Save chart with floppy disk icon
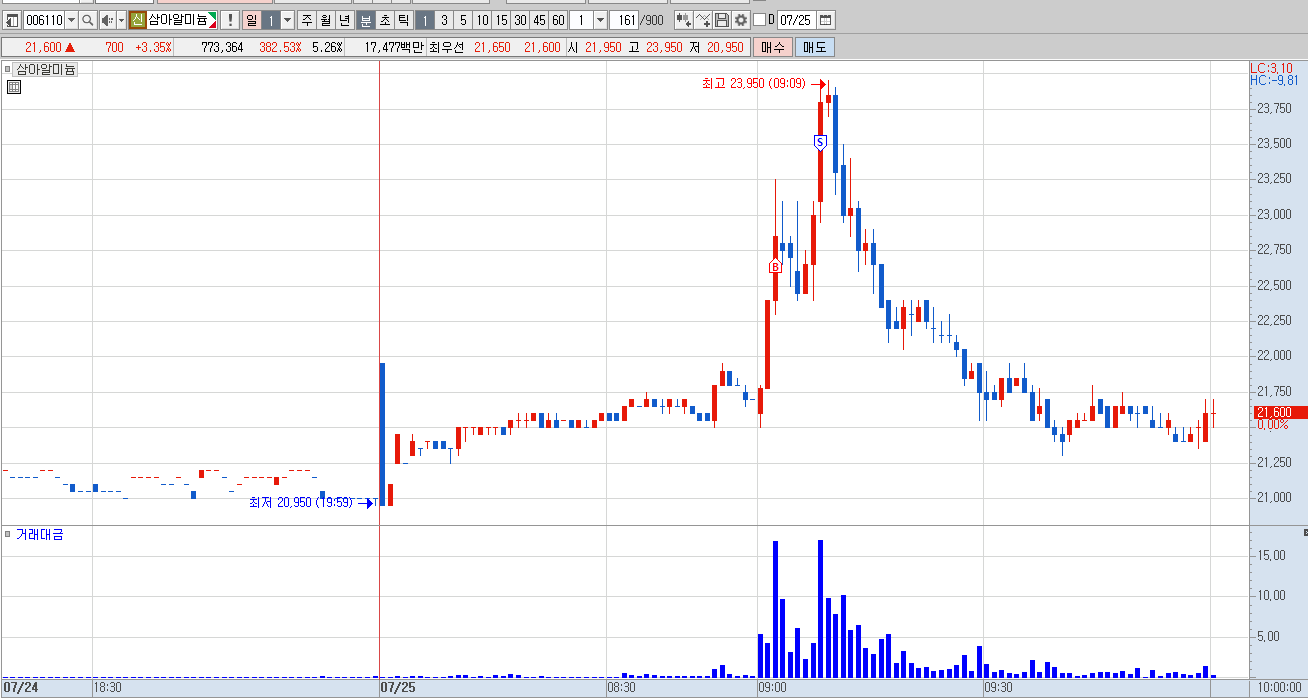This screenshot has height=698, width=1308. (722, 20)
